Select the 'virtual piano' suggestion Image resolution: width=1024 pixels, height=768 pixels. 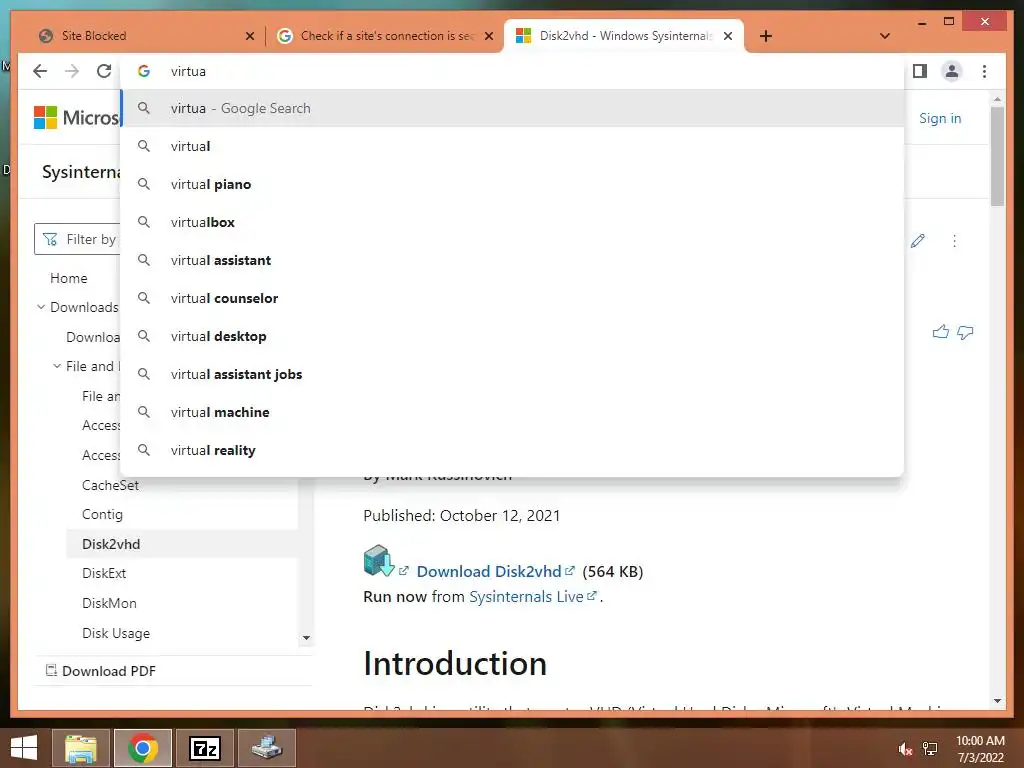coord(513,184)
